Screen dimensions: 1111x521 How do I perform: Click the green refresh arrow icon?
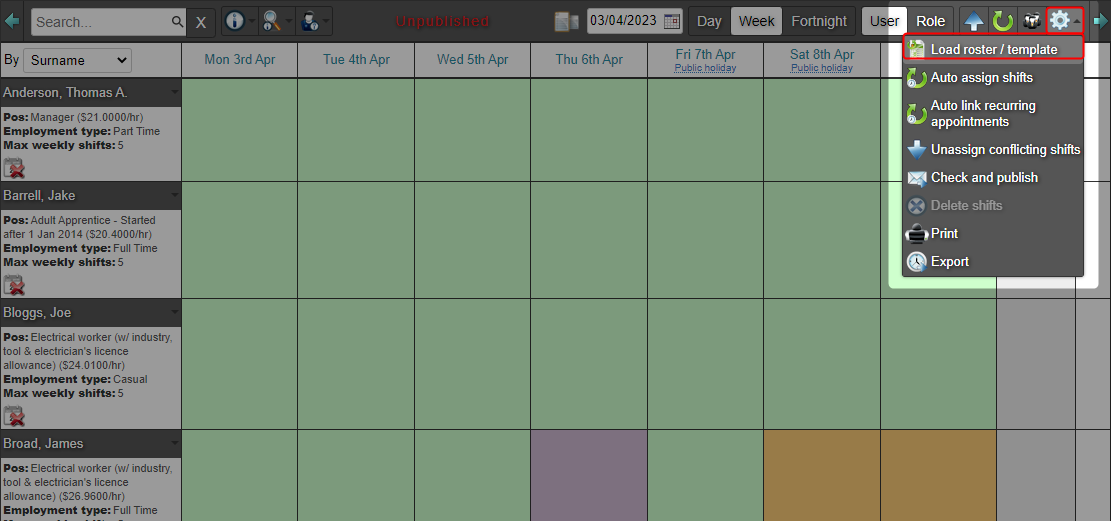(1002, 21)
